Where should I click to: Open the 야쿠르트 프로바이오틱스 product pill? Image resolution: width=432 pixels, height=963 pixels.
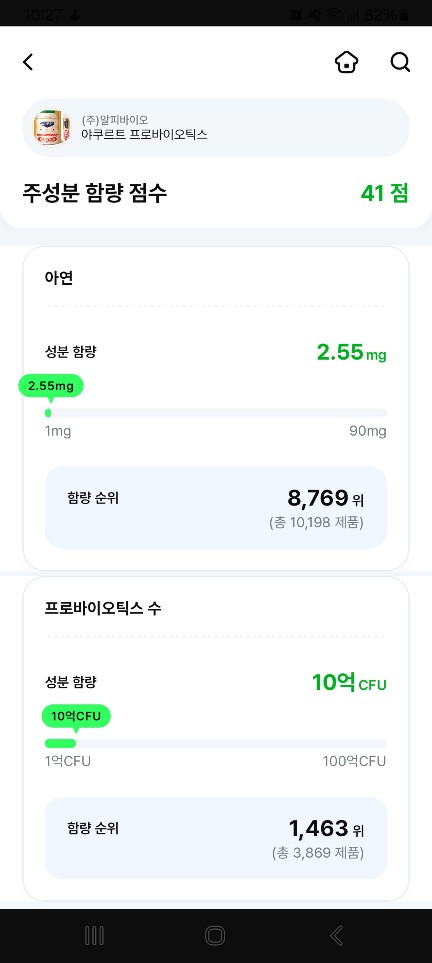pos(216,128)
